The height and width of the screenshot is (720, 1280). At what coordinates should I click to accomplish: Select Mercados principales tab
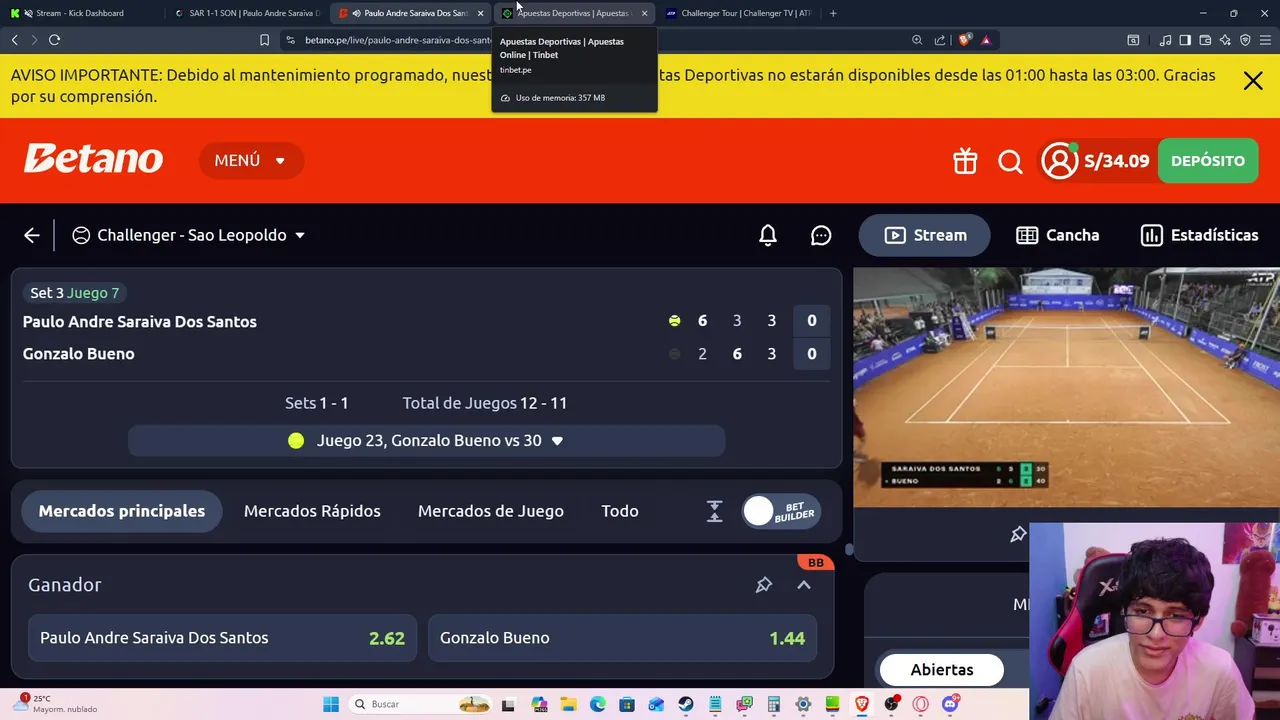tap(122, 511)
